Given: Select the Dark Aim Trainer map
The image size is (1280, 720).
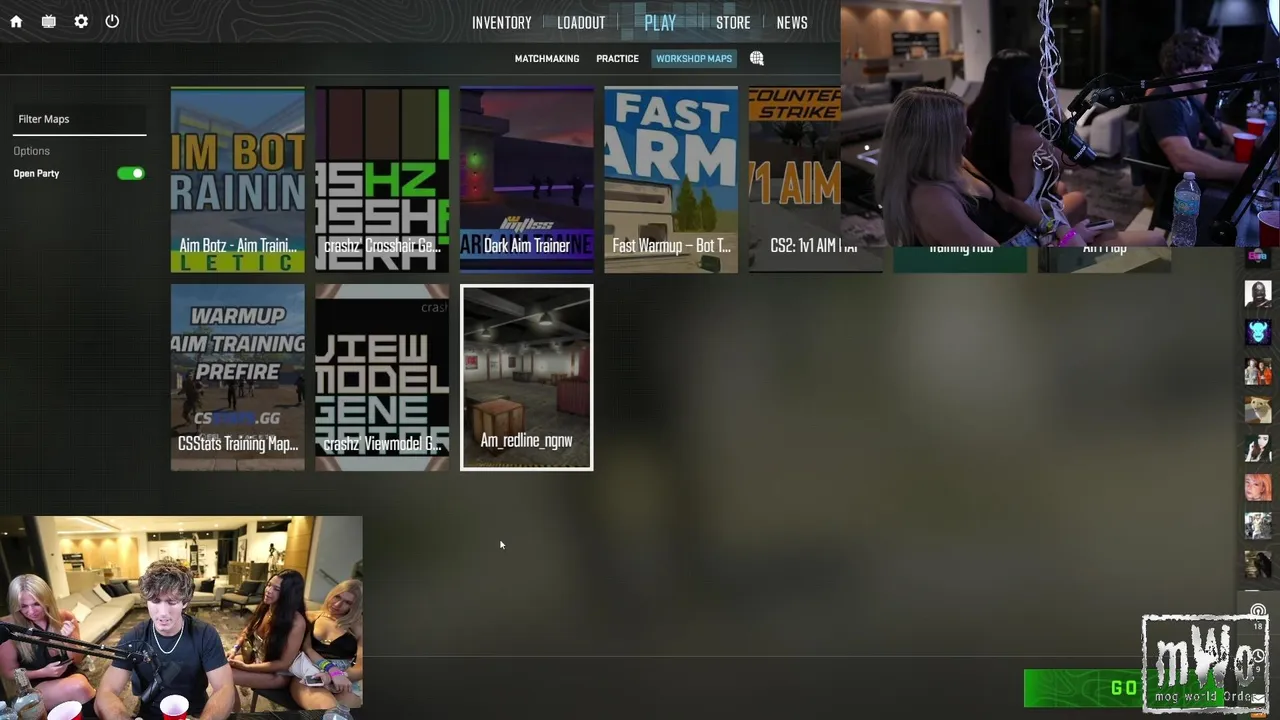Looking at the screenshot, I should [x=527, y=179].
